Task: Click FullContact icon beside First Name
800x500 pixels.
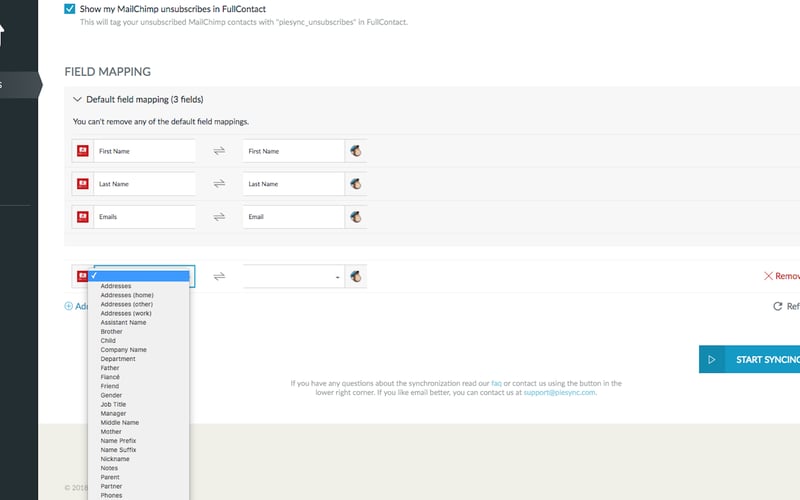Action: (x=83, y=151)
